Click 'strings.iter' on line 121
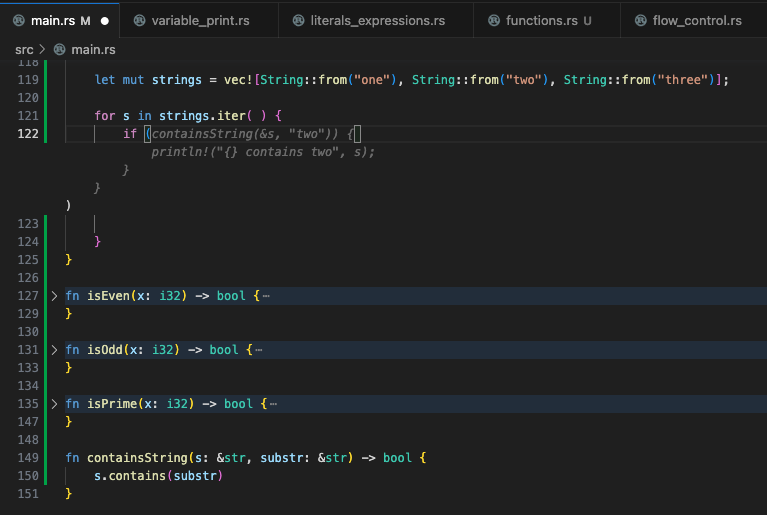The height and width of the screenshot is (515, 767). pyautogui.click(x=203, y=116)
